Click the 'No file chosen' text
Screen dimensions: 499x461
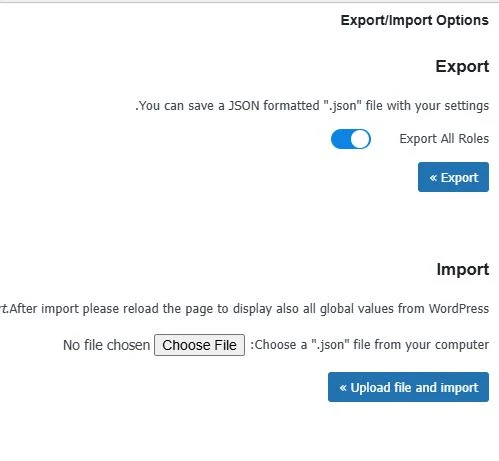pyautogui.click(x=106, y=345)
